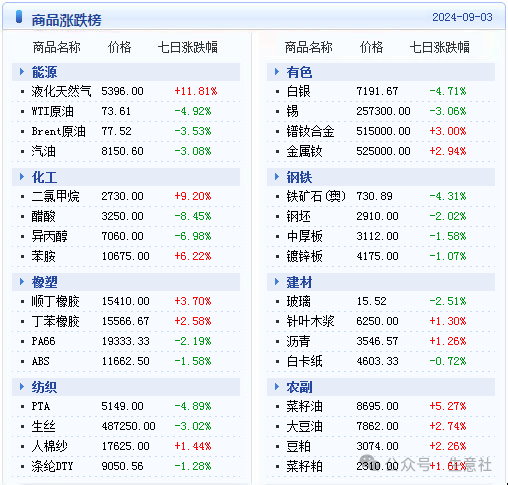This screenshot has width=508, height=485.
Task: Open the 苯胺 commodity name
Action: 44,256
